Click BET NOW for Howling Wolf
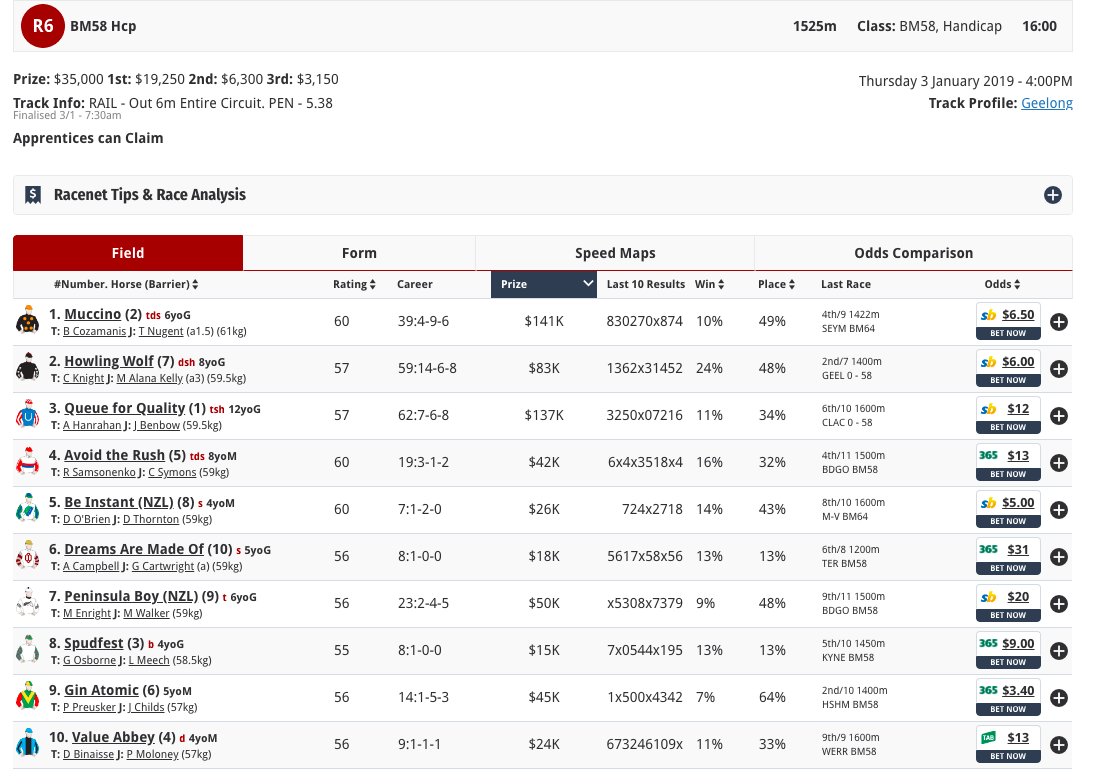Screen dimensions: 1097x784 pos(1008,379)
